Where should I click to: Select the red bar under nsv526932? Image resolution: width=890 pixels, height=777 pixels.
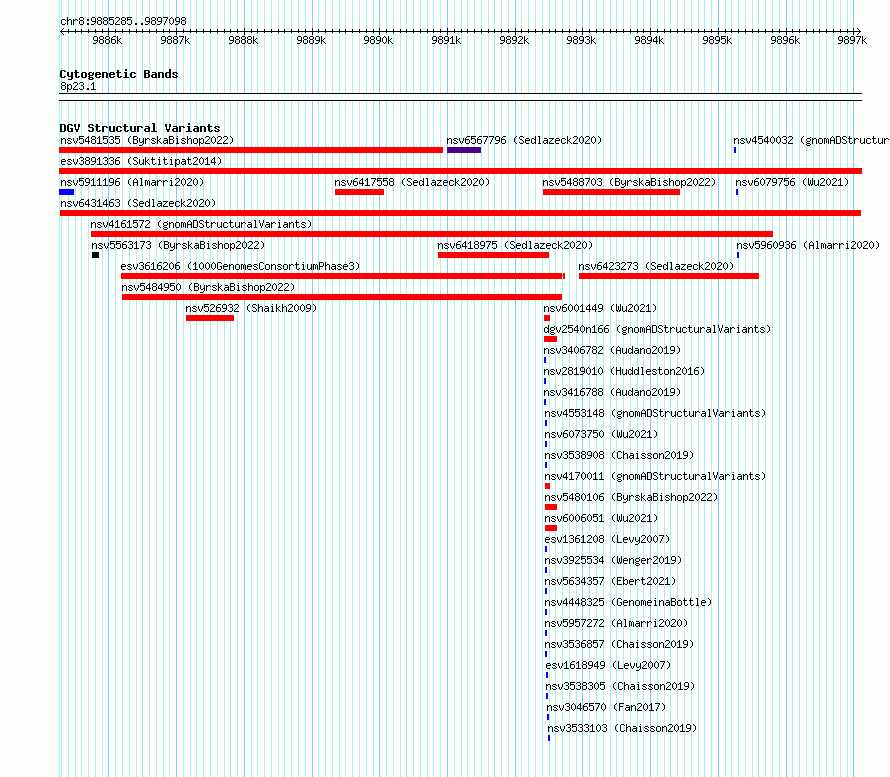pyautogui.click(x=209, y=318)
